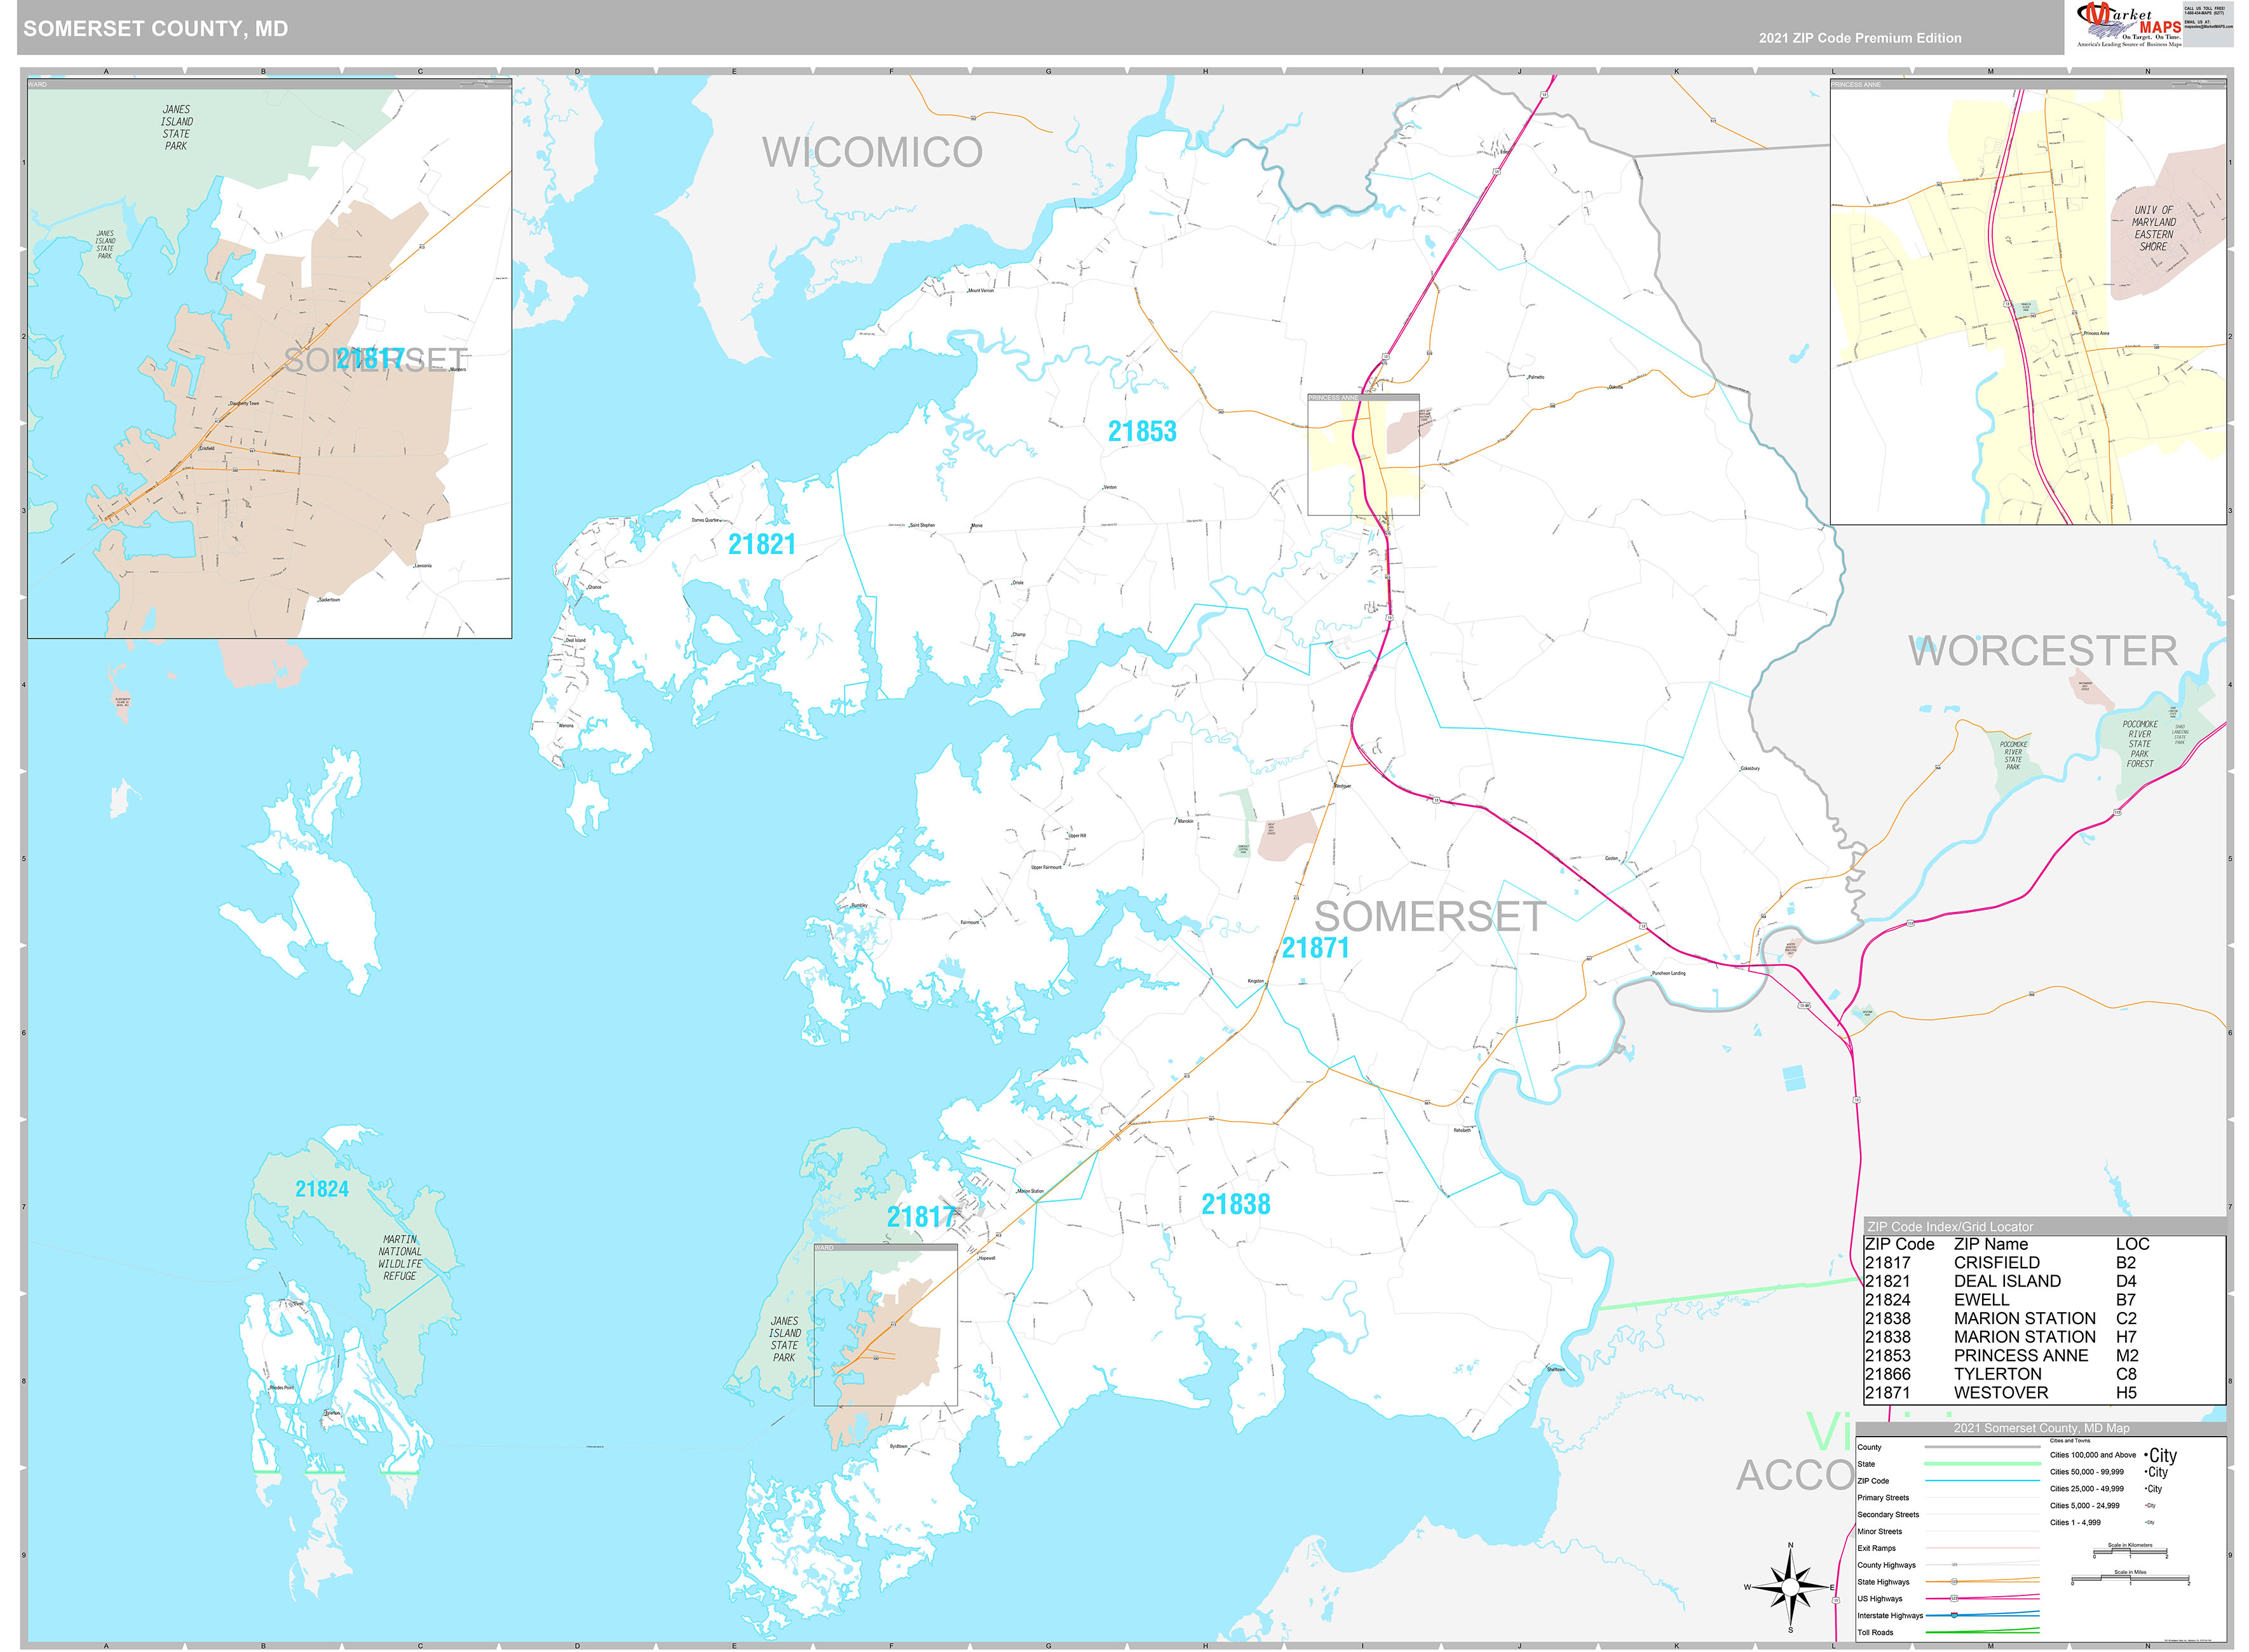Click the small Princess Anne locator box on main map
The width and height of the screenshot is (2249, 1652).
[1363, 455]
